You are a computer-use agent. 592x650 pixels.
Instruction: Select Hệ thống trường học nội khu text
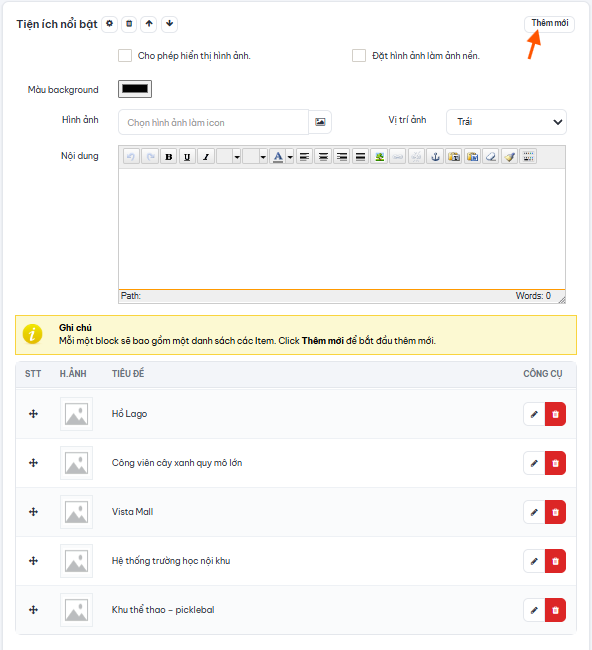point(171,560)
